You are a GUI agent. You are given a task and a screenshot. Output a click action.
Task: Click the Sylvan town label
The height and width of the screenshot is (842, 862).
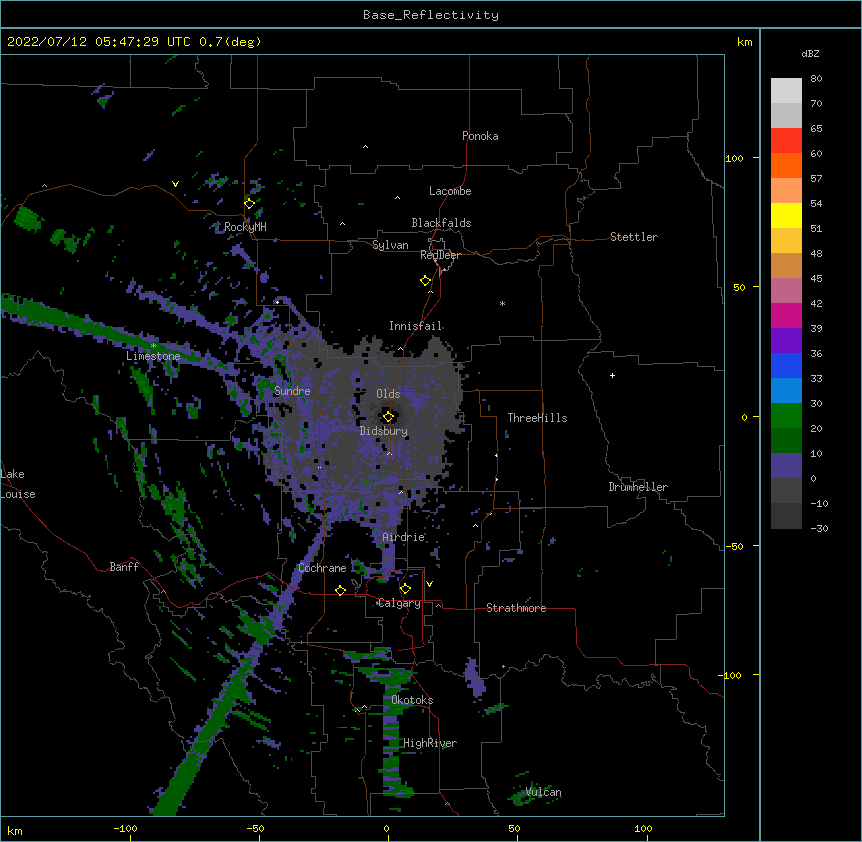(390, 245)
